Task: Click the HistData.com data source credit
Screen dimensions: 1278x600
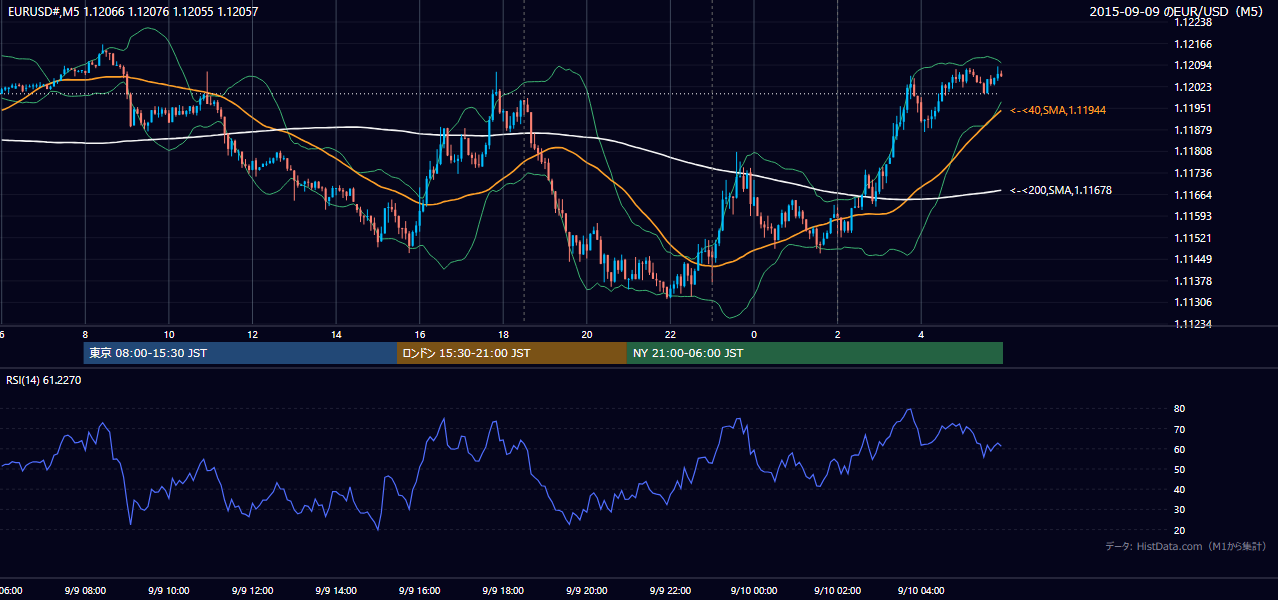Action: coord(1185,546)
